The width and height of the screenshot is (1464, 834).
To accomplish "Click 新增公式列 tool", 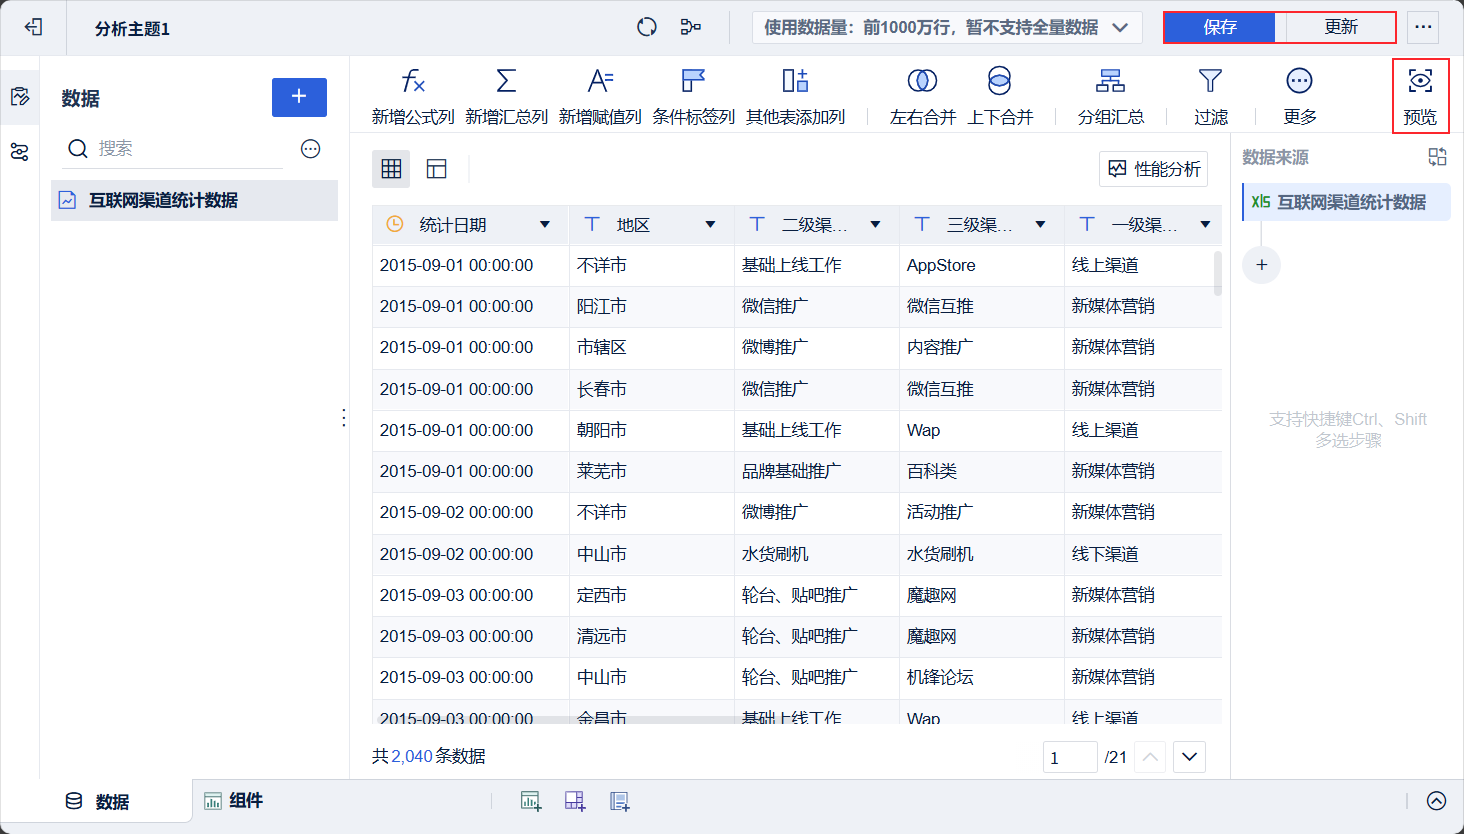I will [413, 96].
